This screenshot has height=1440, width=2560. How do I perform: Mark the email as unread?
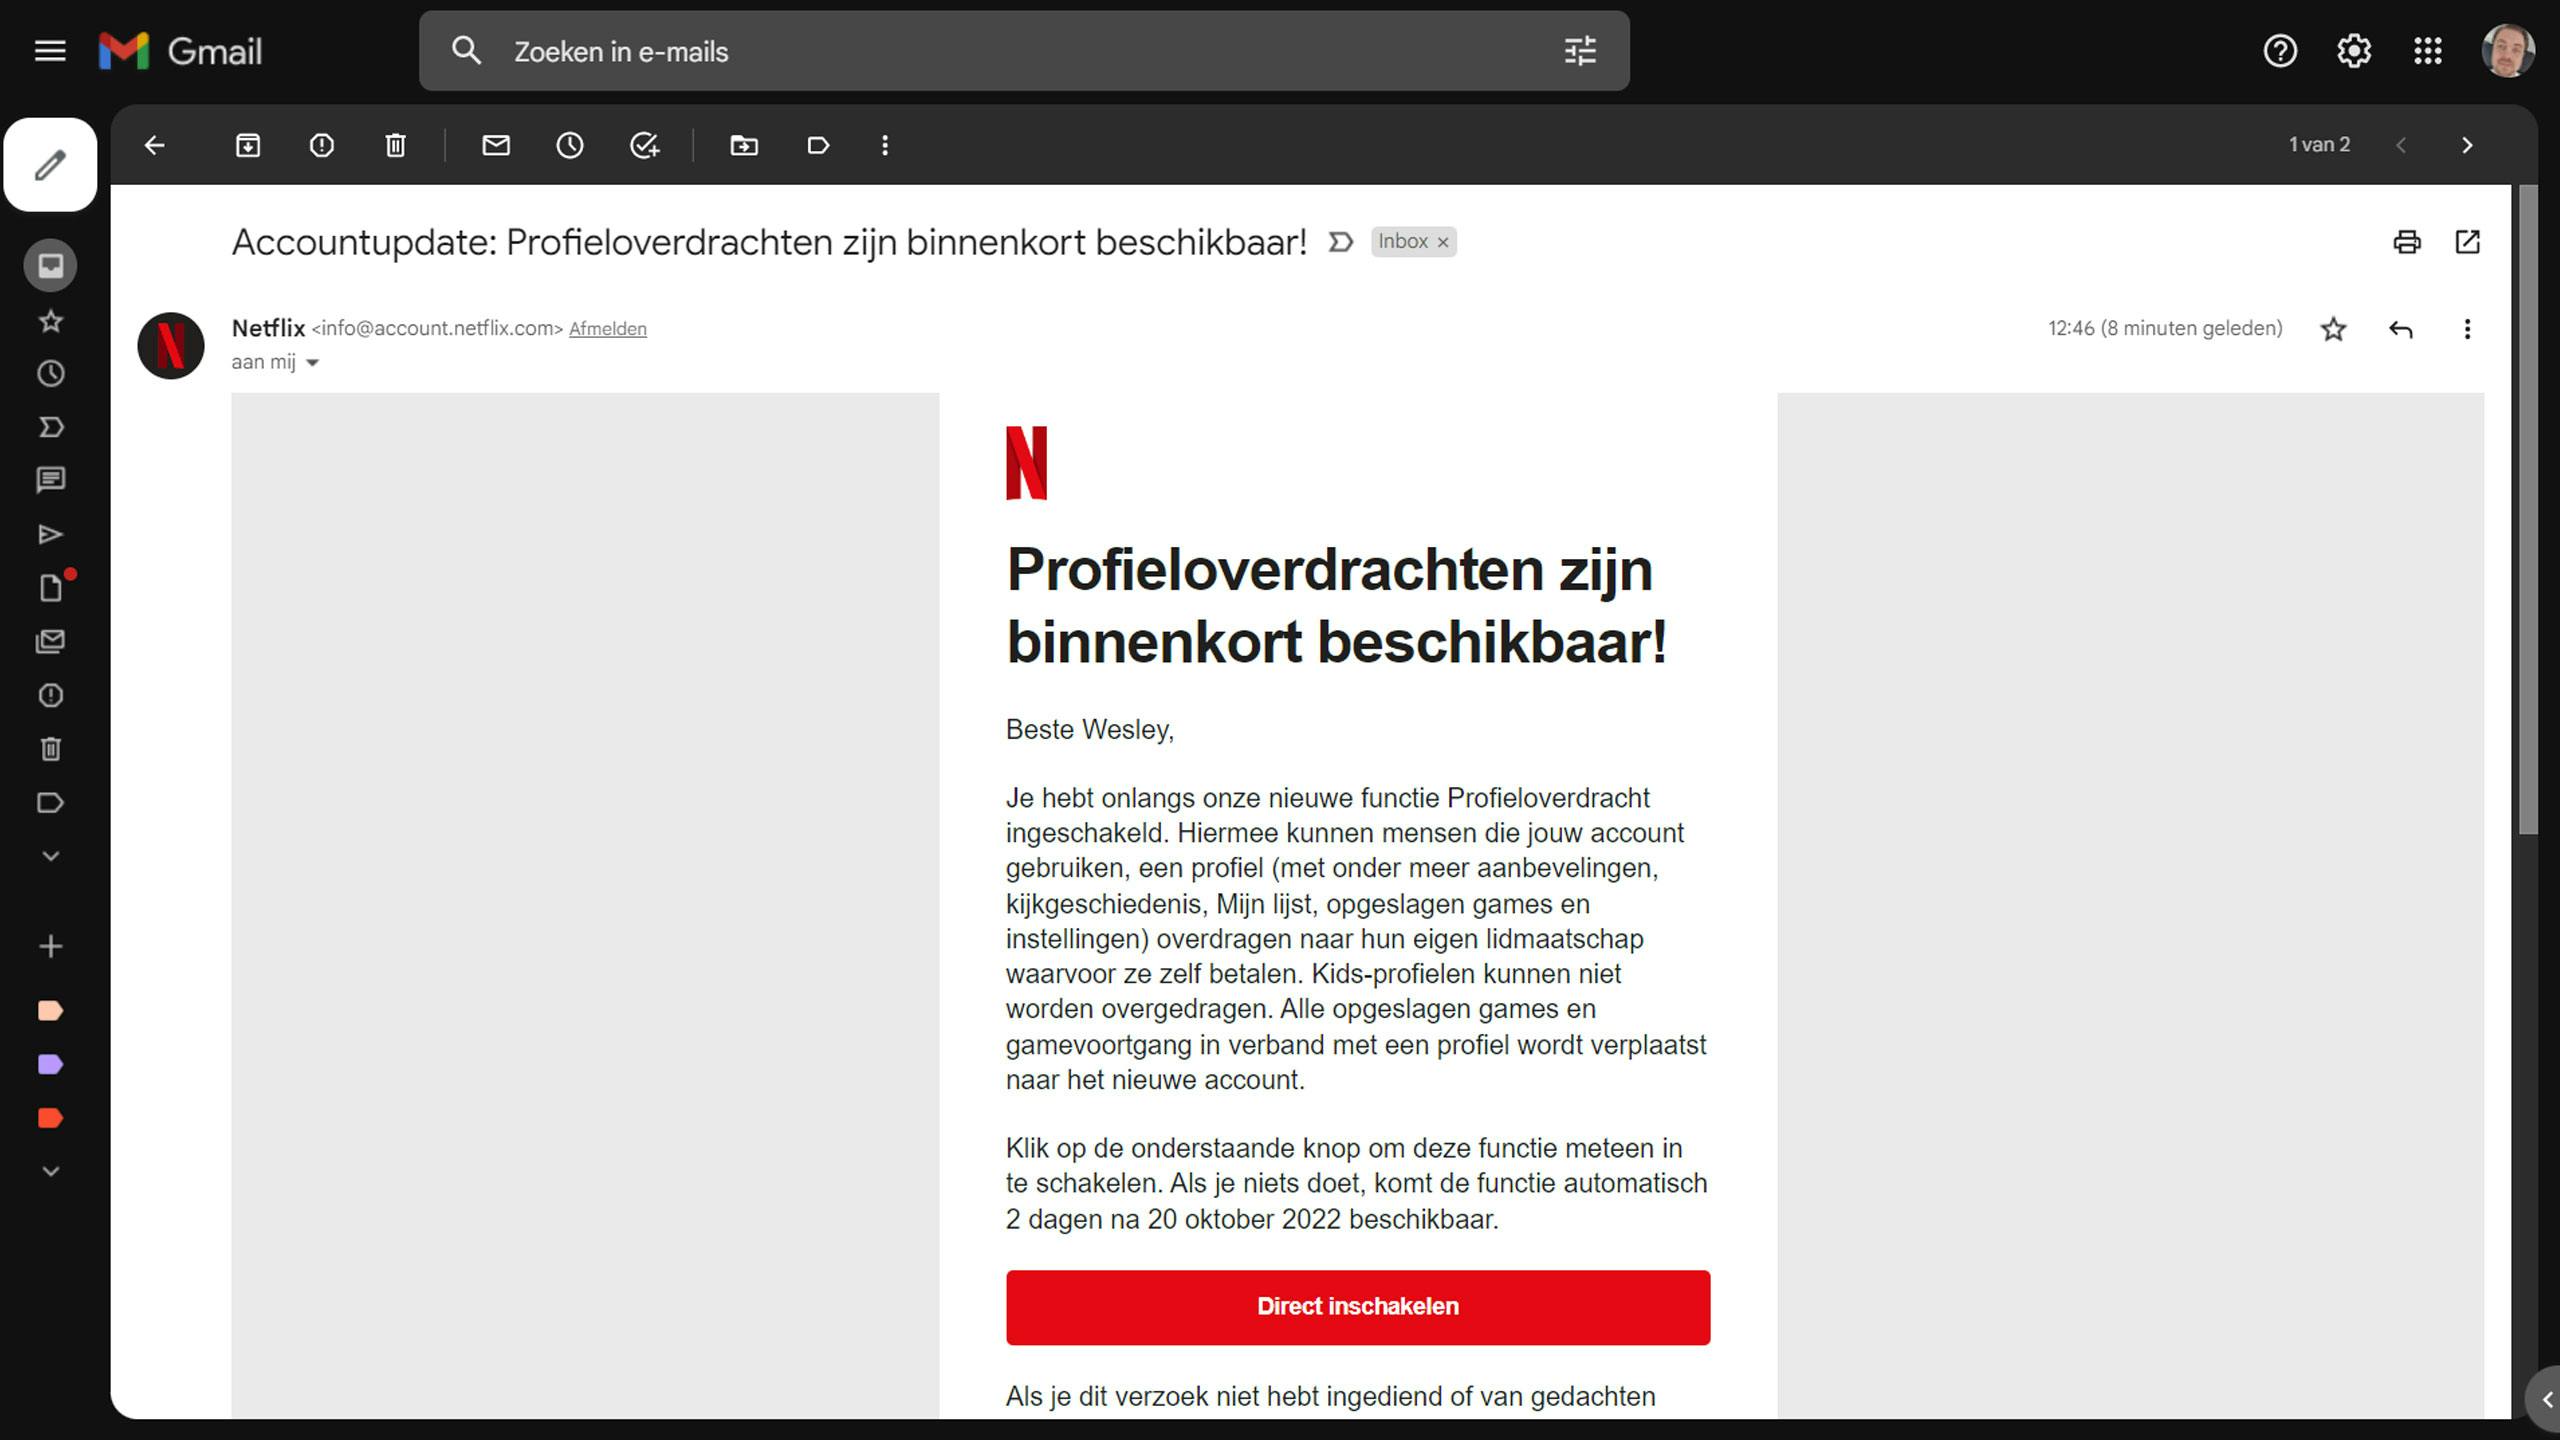pos(496,146)
